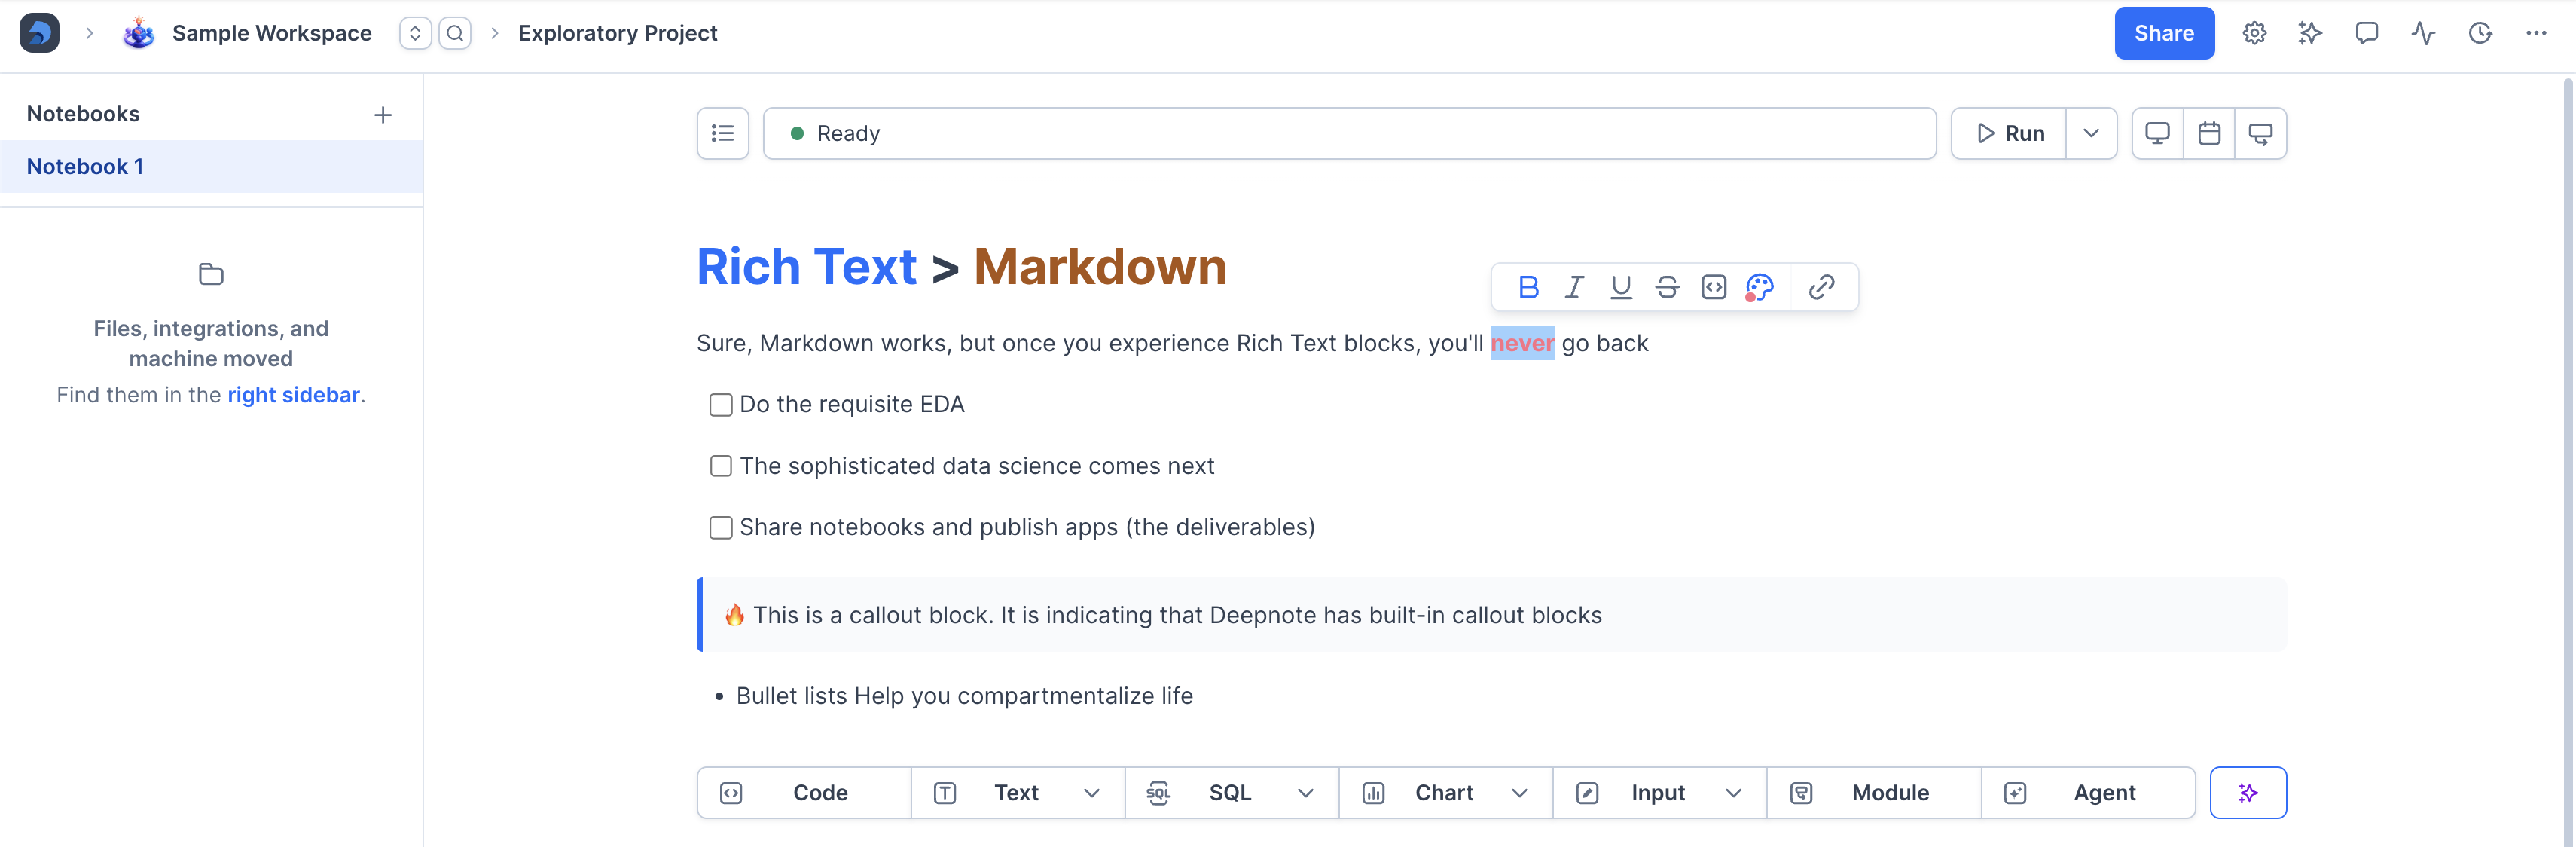Expand the Text block type dropdown
The image size is (2576, 847).
1092,793
